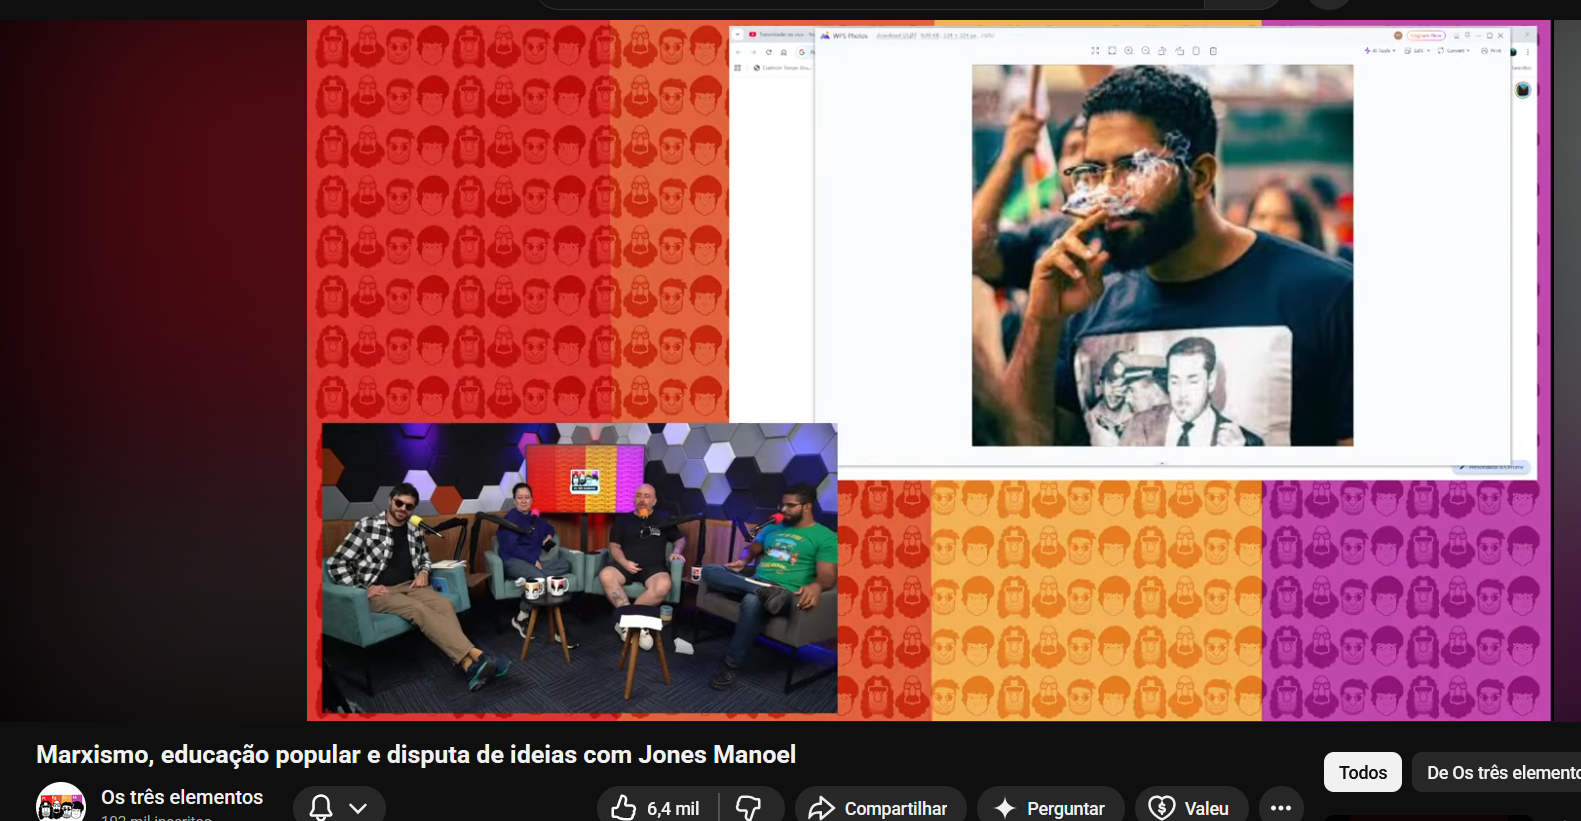Click the Compartilhar share button
This screenshot has width=1581, height=821.
pos(880,807)
